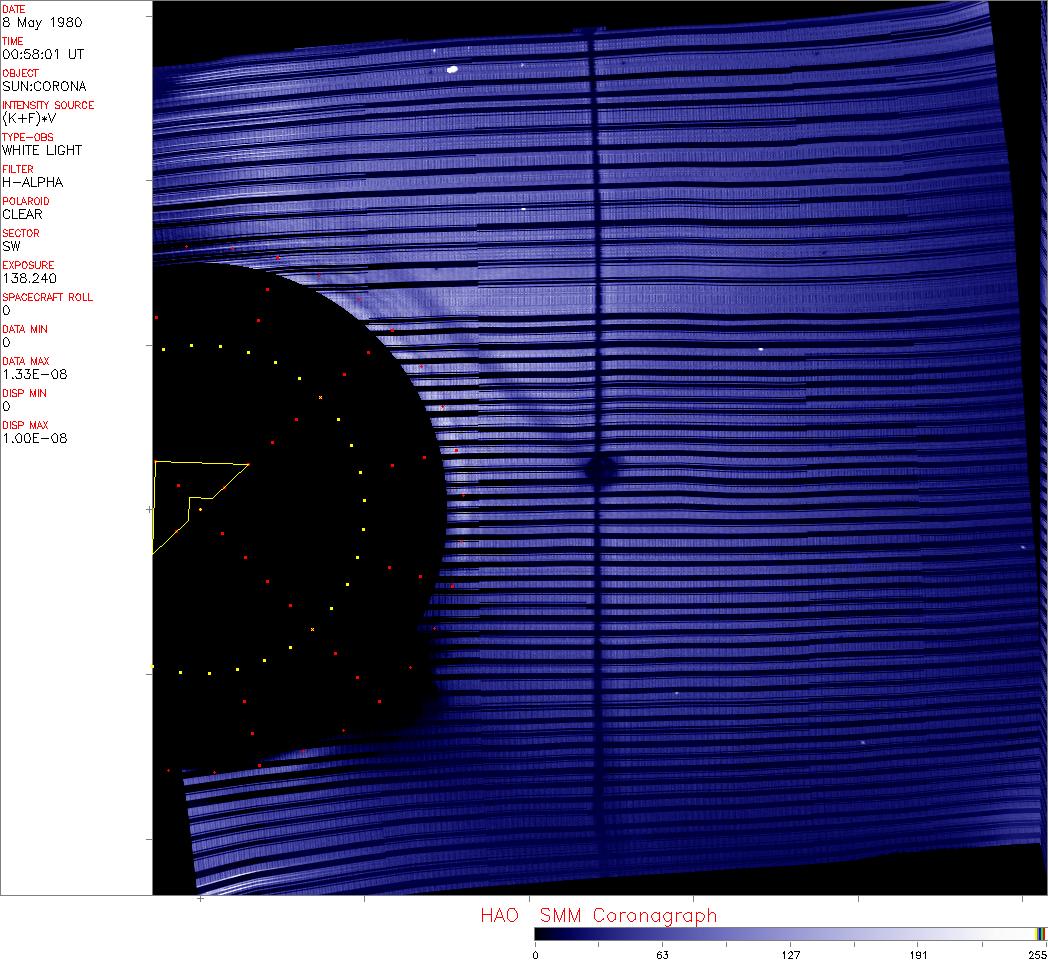Click the 'HAO SMM Coronagraph' title

[x=598, y=915]
